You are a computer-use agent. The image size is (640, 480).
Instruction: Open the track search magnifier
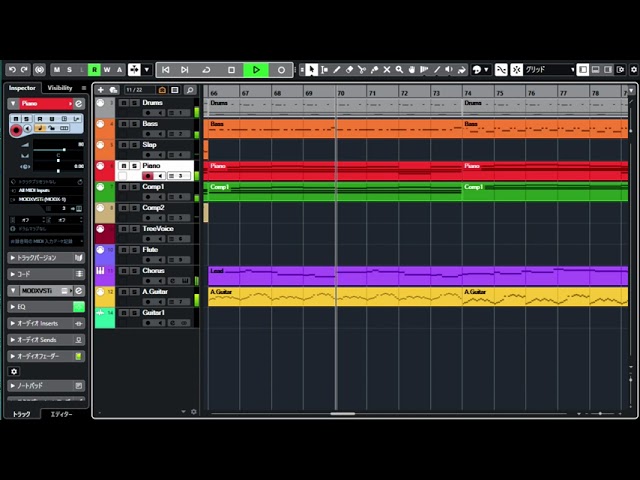coord(190,90)
